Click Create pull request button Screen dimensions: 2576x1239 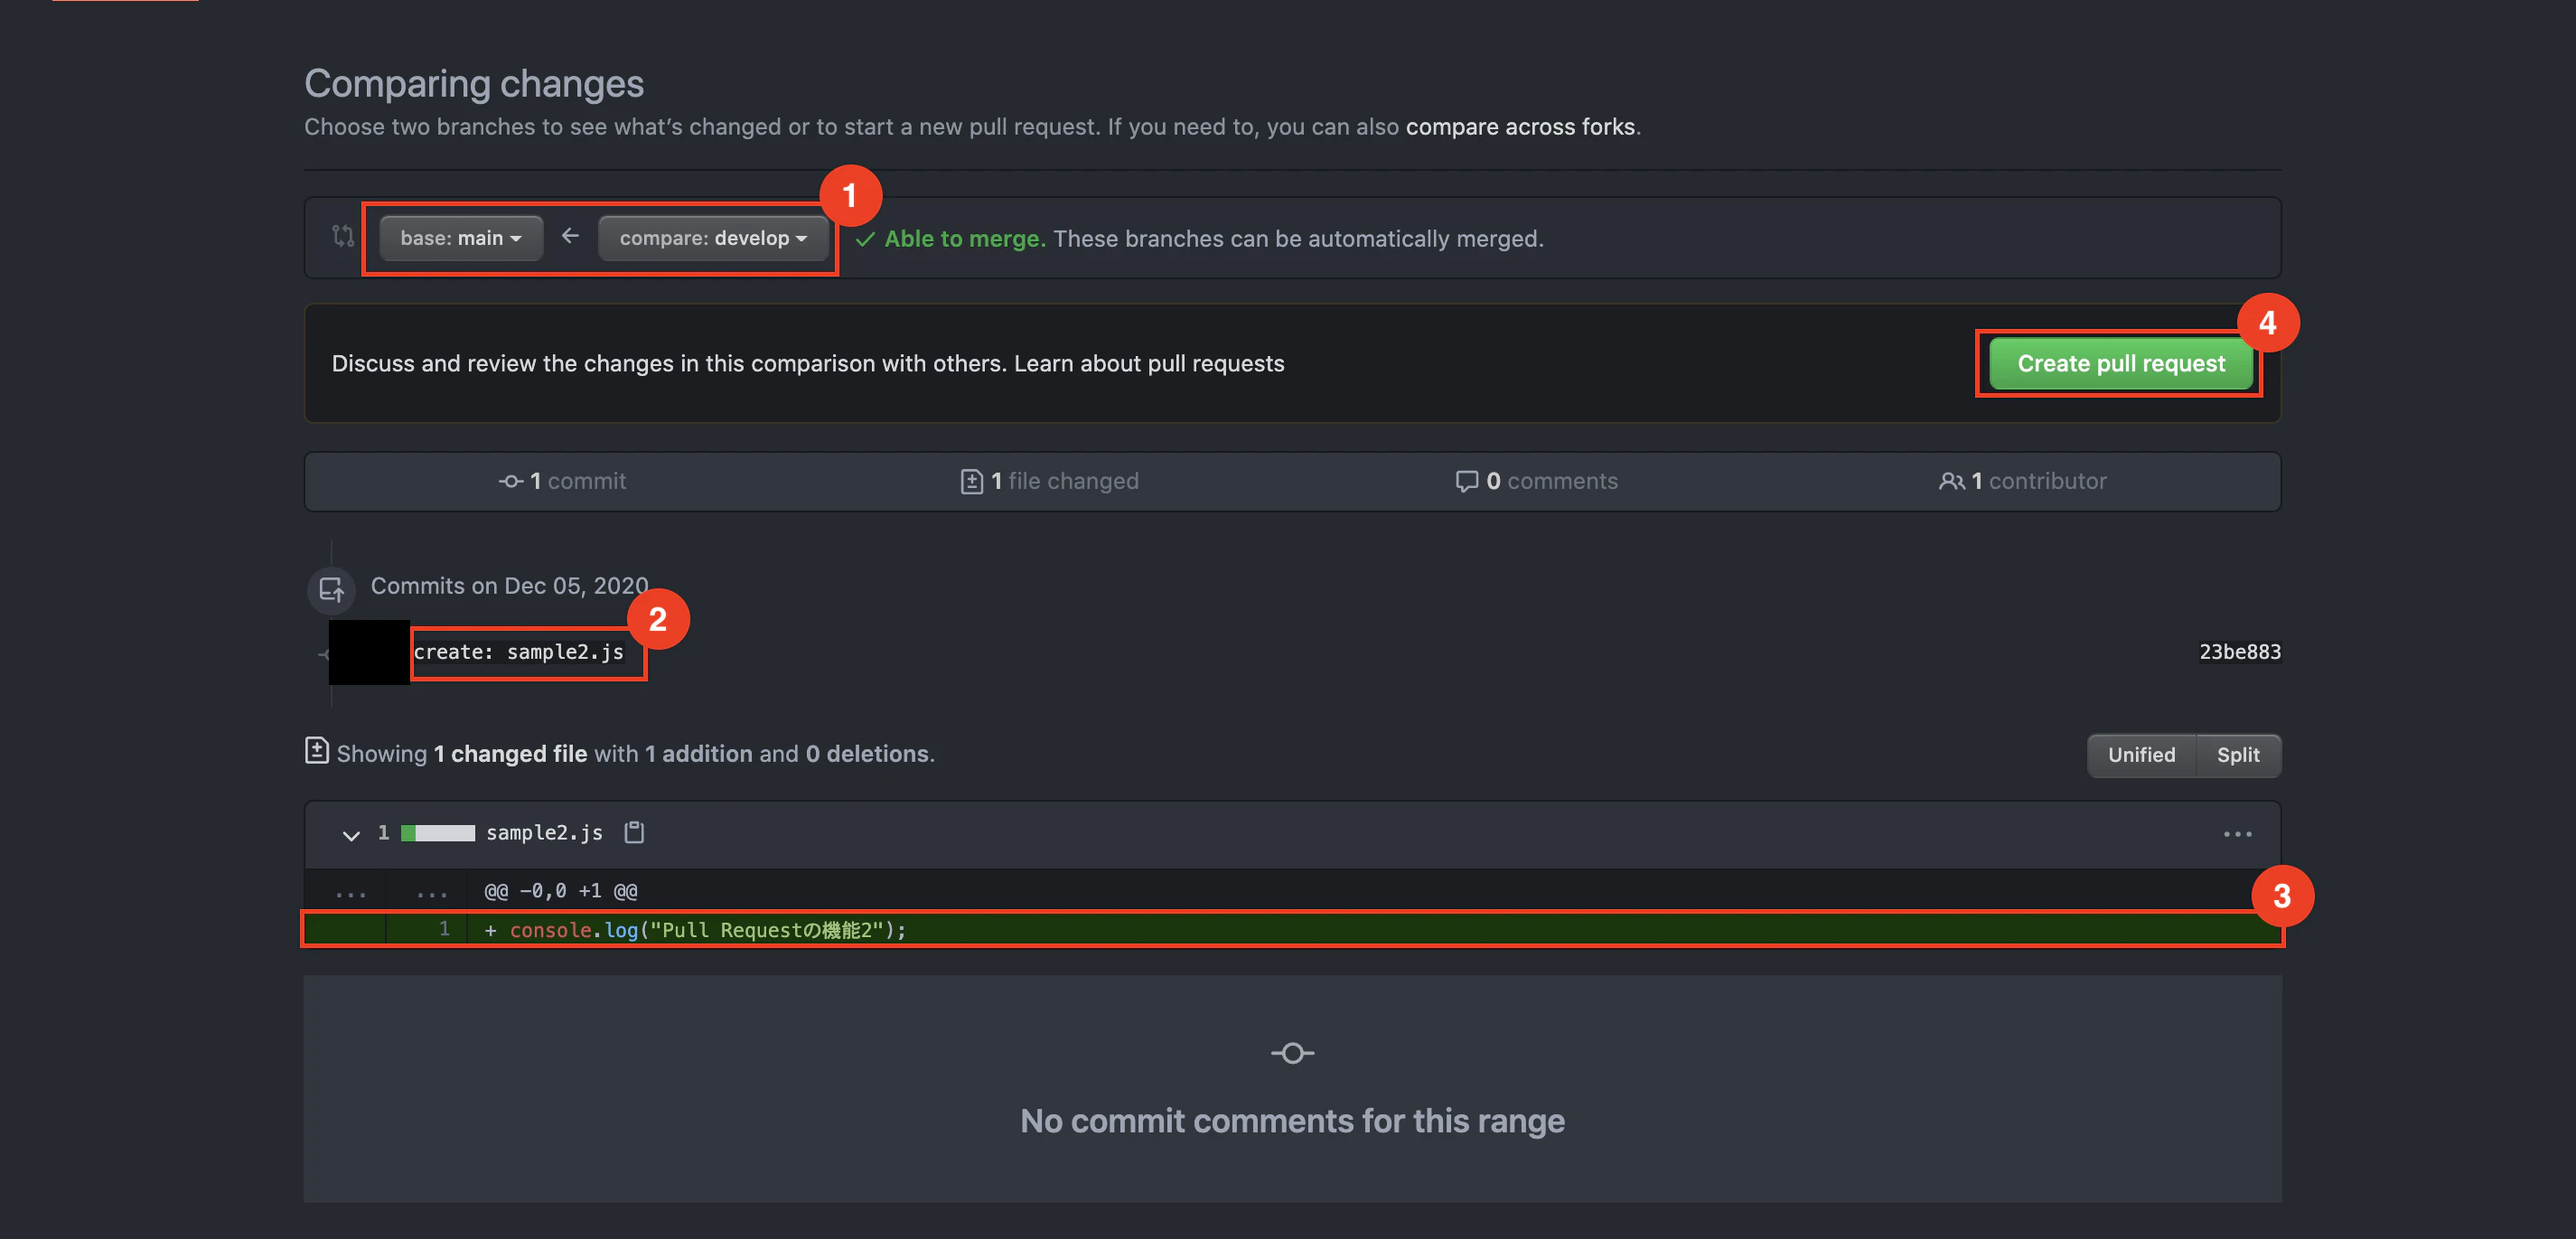point(2120,364)
